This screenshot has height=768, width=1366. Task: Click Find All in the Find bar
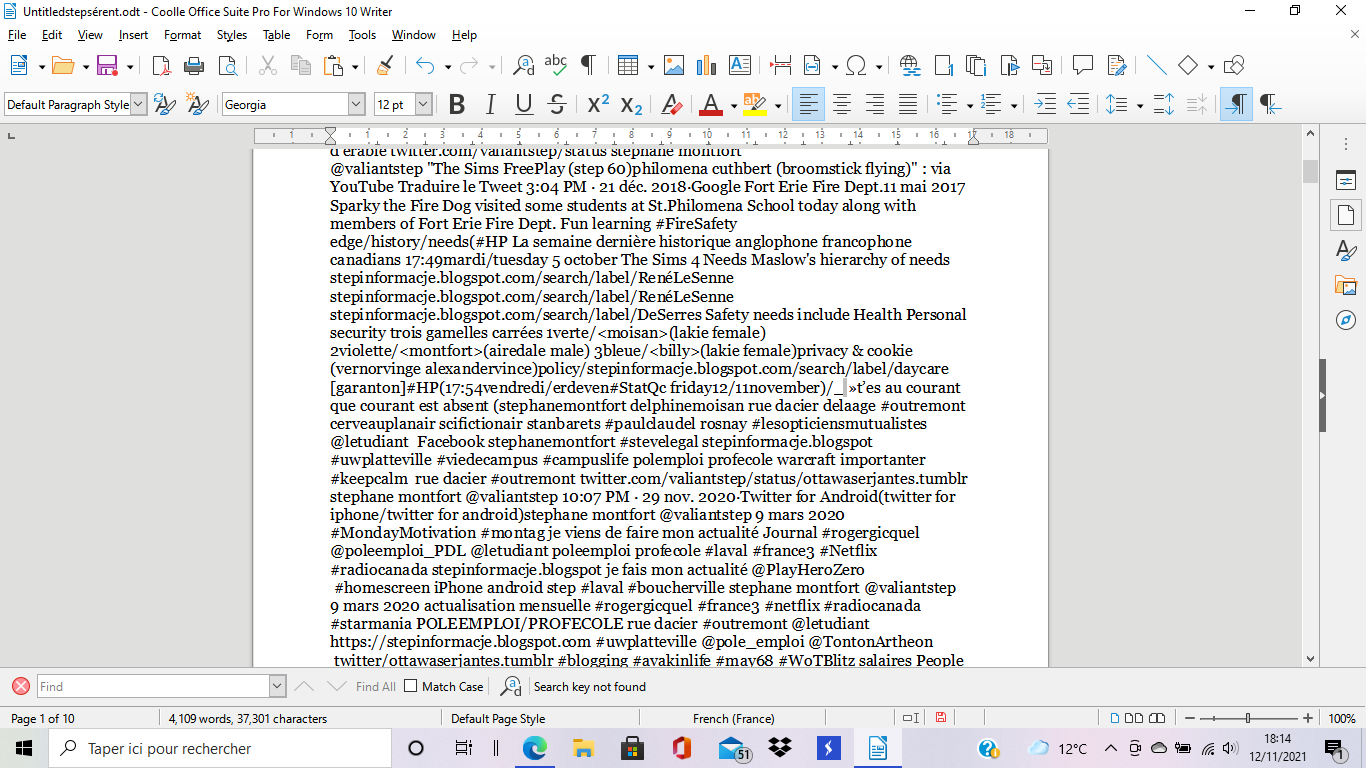pyautogui.click(x=376, y=686)
